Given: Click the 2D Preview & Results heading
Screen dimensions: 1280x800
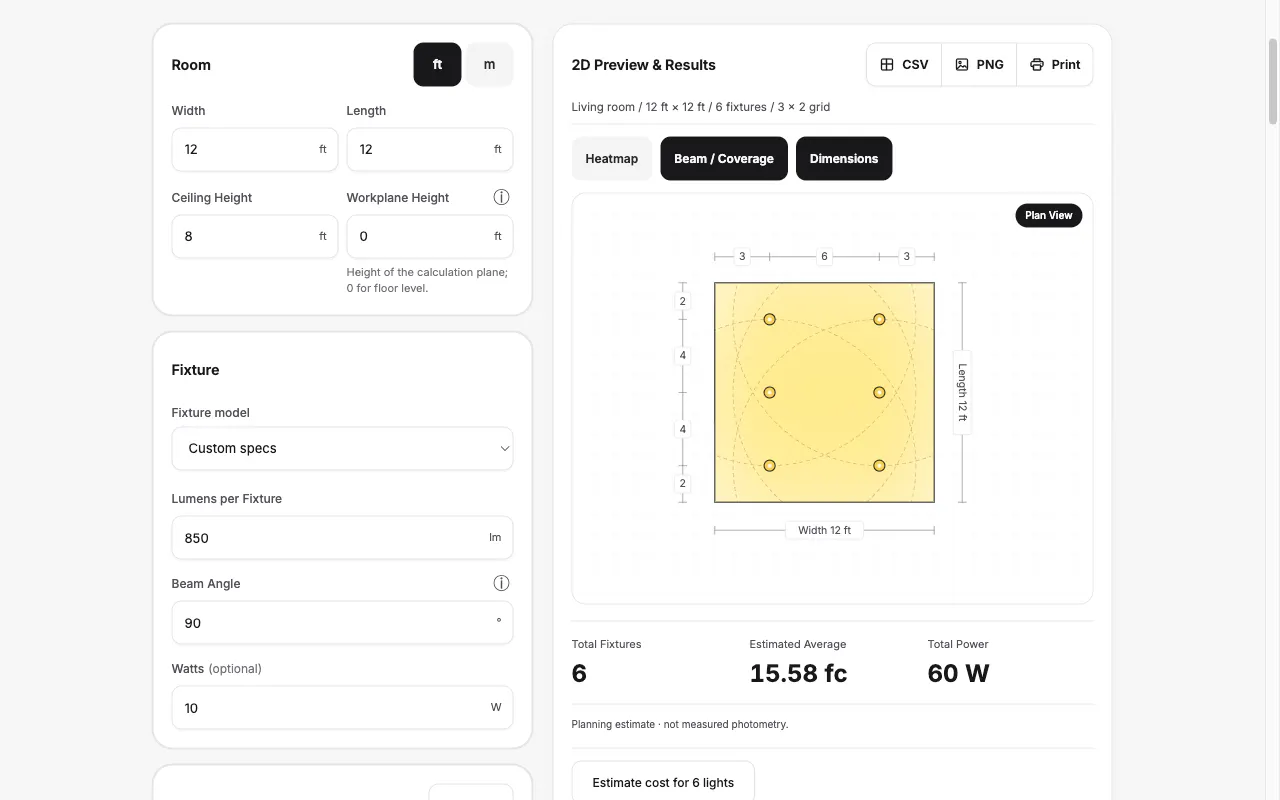Looking at the screenshot, I should (644, 65).
